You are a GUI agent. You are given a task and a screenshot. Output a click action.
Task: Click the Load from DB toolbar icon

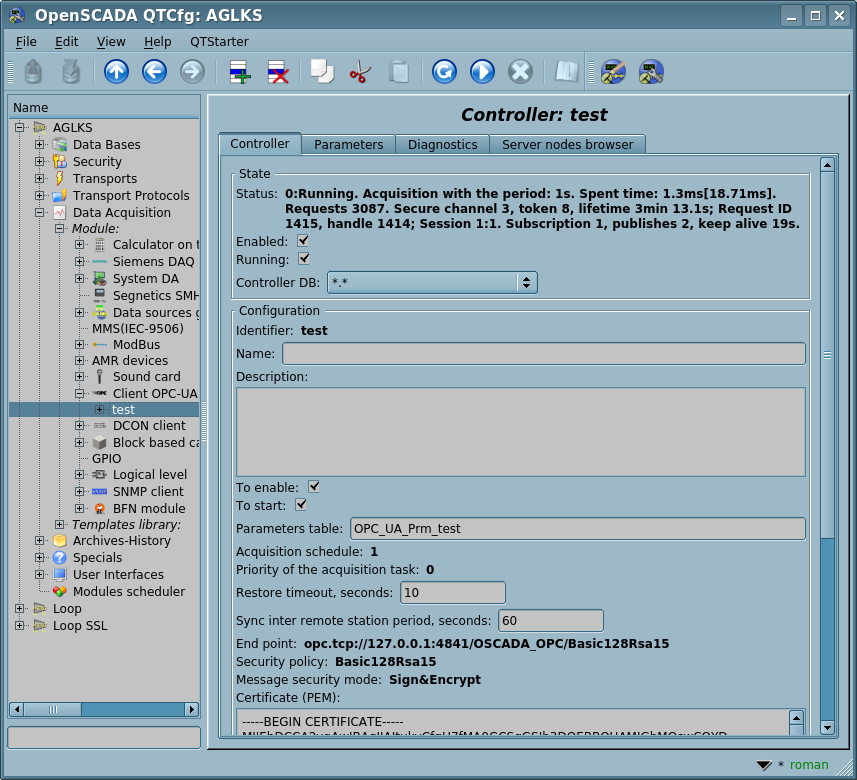(33, 72)
